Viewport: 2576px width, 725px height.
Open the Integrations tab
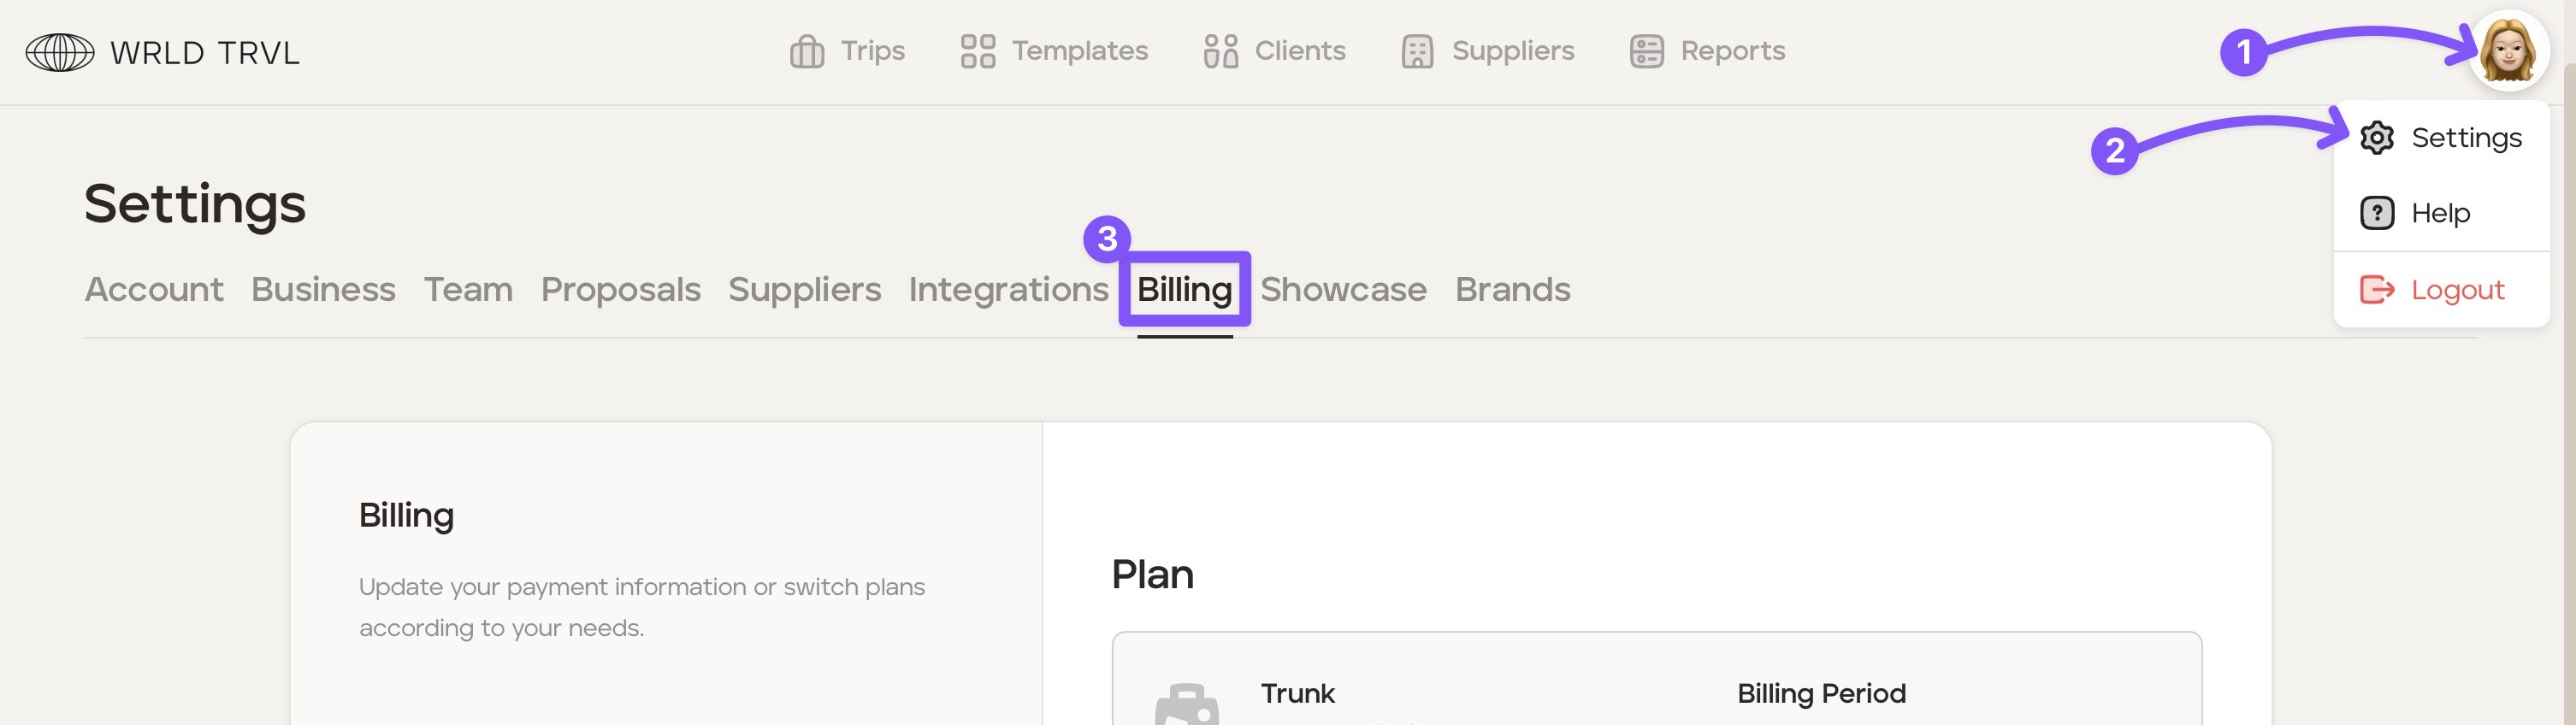(1008, 289)
